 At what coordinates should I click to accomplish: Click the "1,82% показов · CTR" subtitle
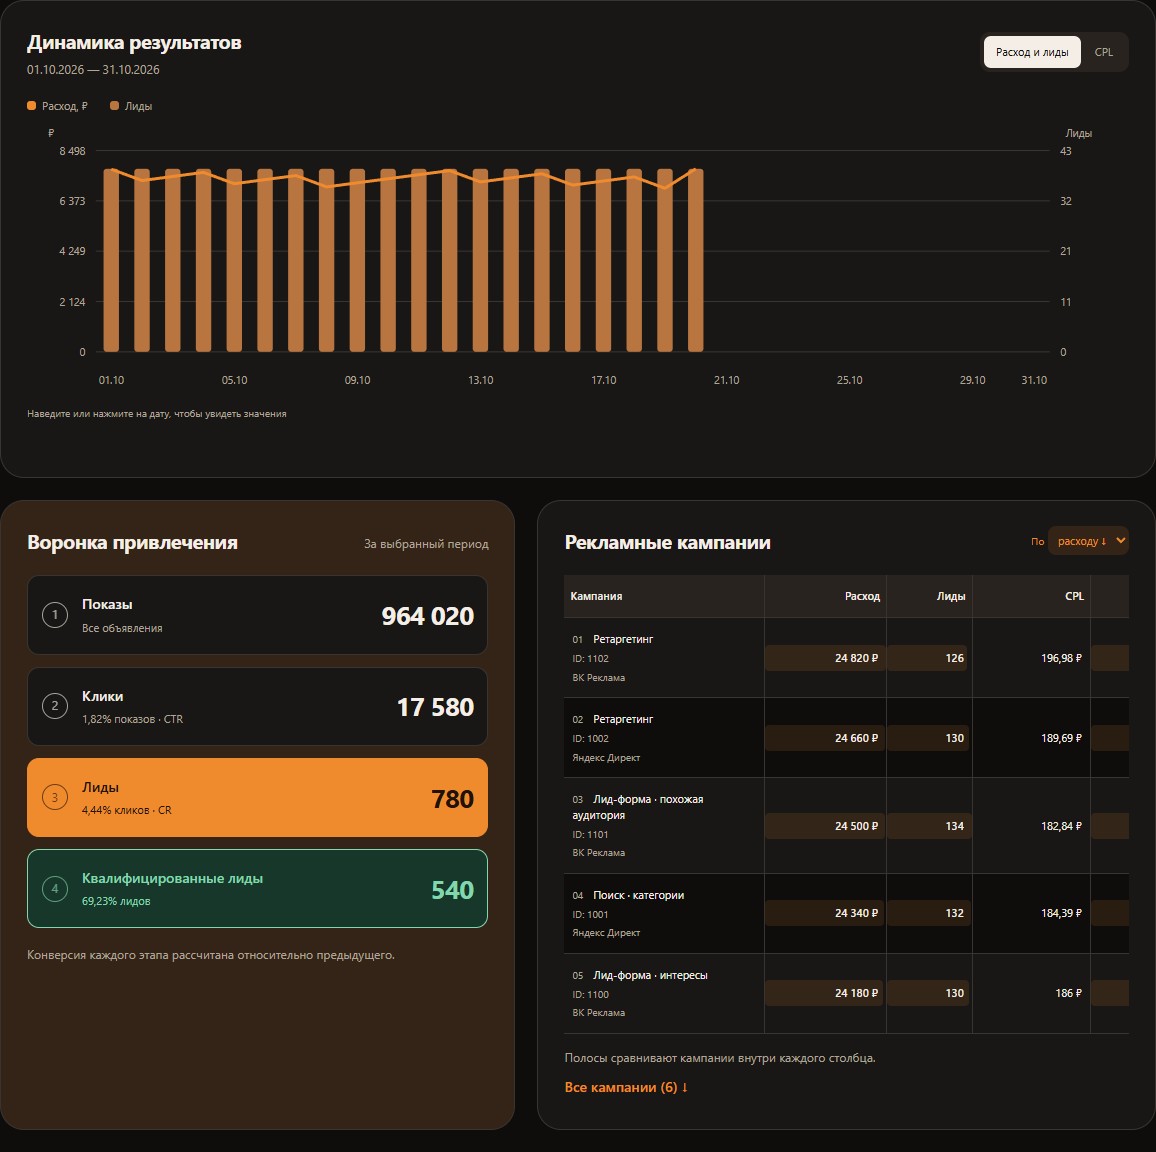coord(133,719)
